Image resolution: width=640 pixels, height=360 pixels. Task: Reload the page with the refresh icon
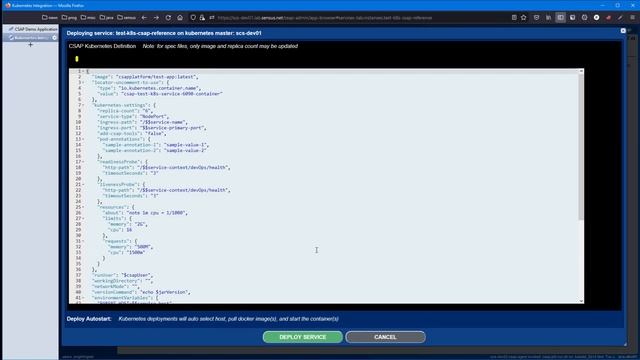(168, 18)
